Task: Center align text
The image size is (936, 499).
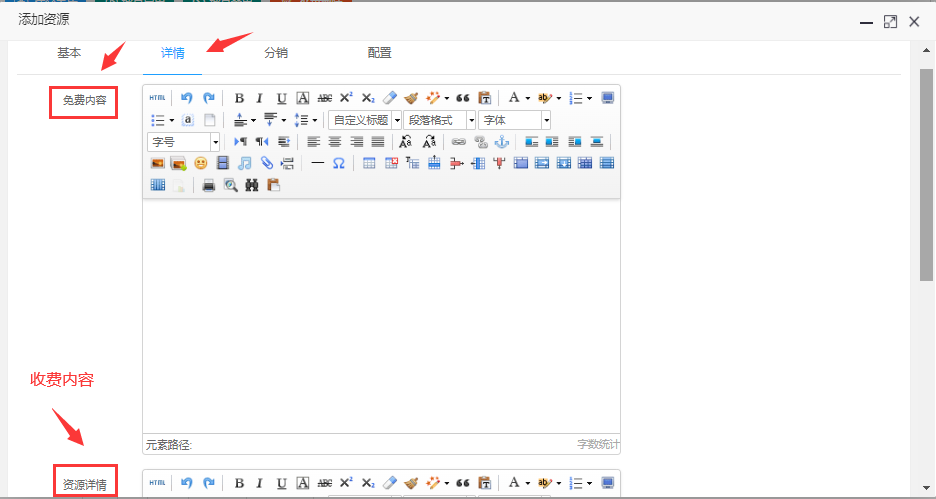Action: 335,142
